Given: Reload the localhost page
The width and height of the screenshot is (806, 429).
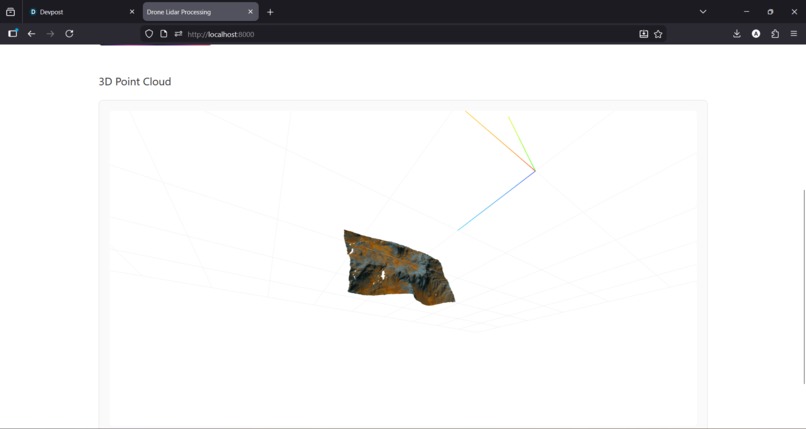Looking at the screenshot, I should (x=69, y=34).
